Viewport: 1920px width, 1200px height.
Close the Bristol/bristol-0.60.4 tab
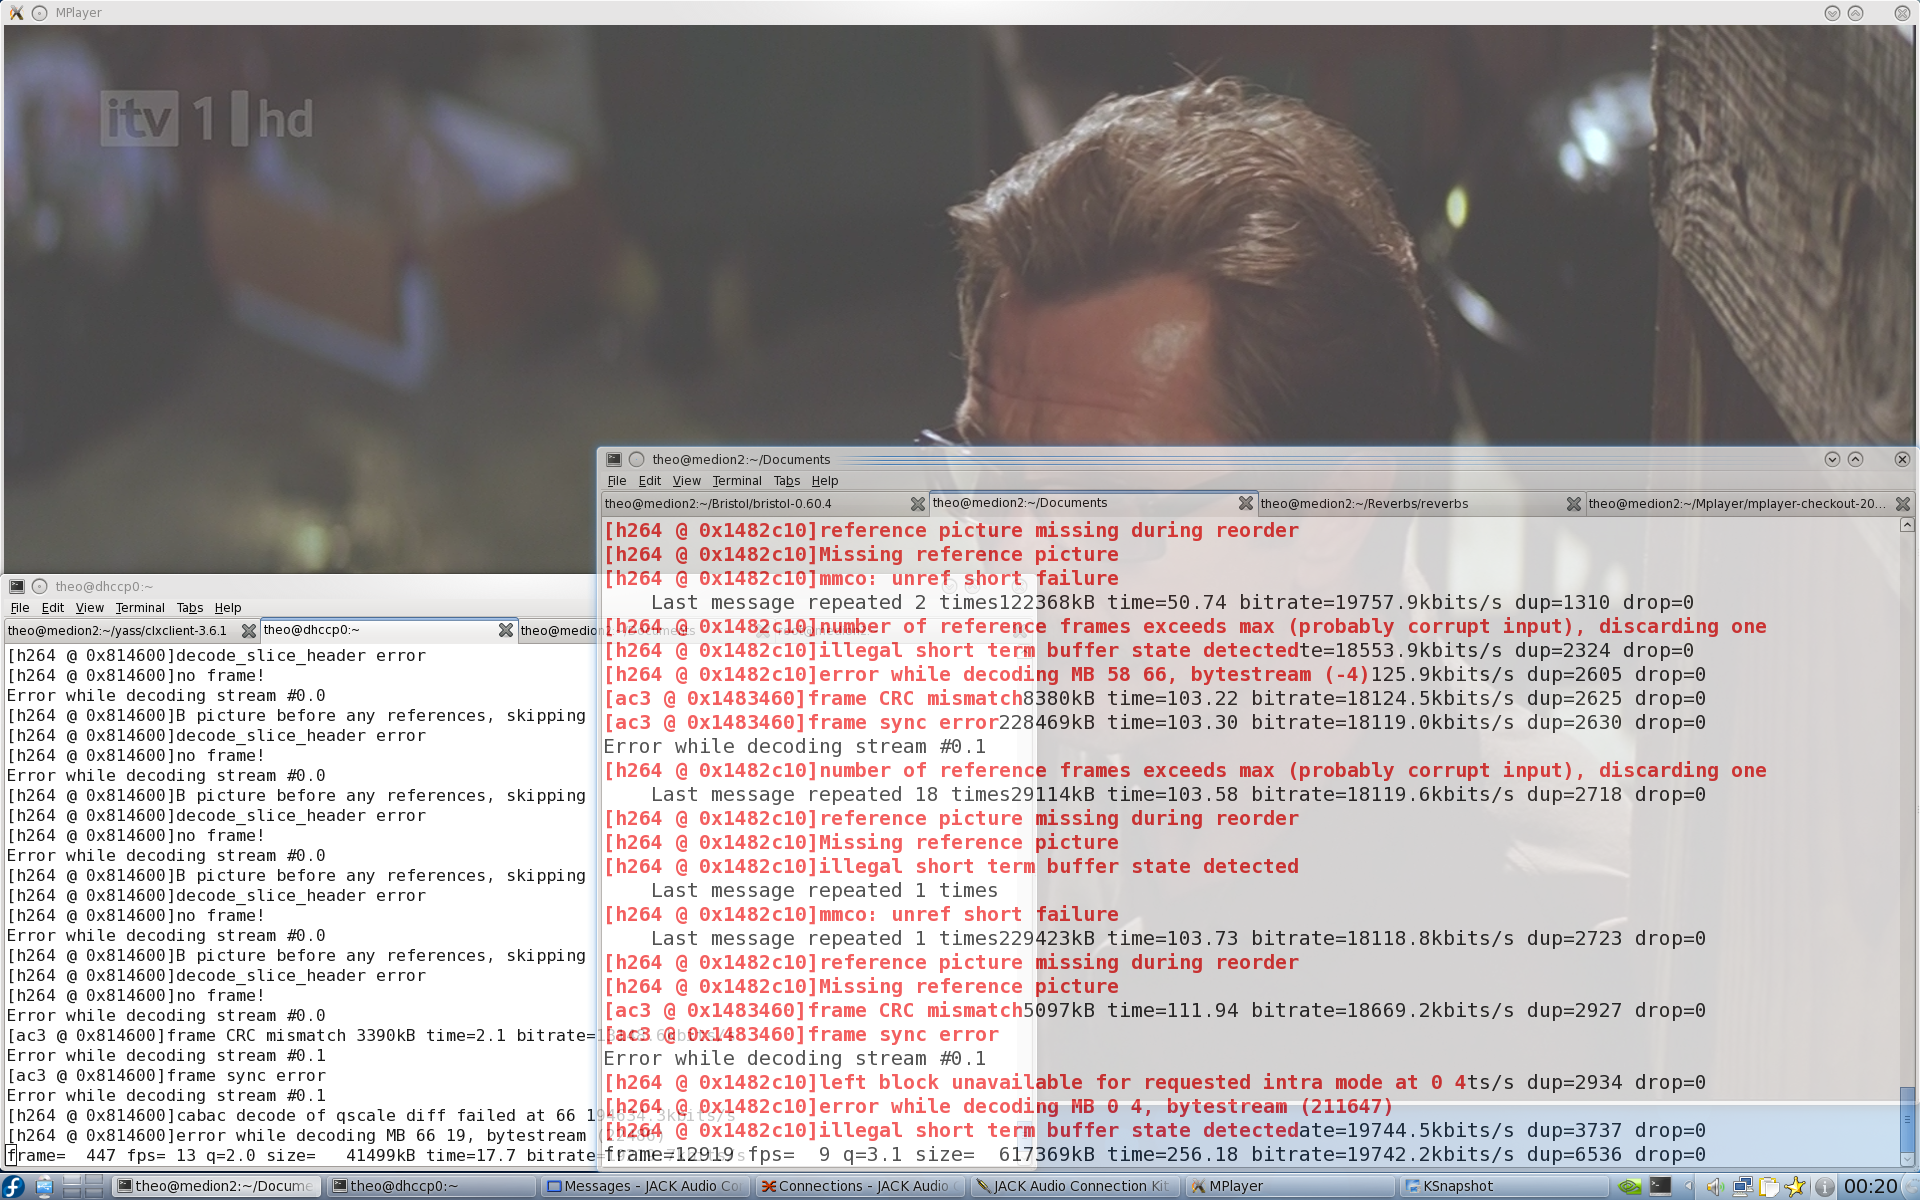click(x=918, y=504)
